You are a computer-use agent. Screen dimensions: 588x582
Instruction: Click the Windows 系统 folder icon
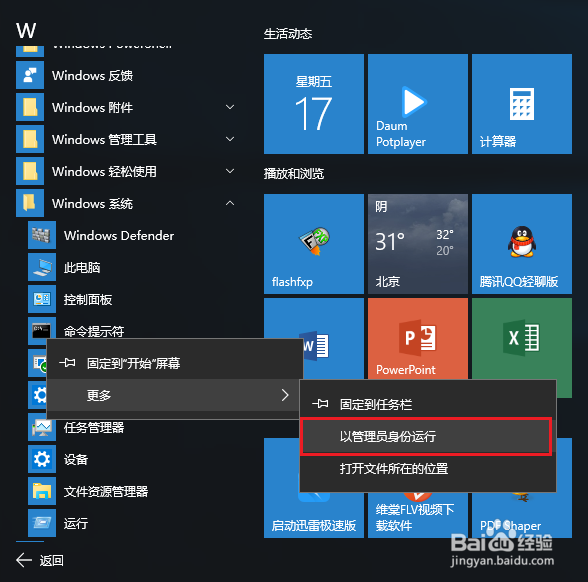30,203
